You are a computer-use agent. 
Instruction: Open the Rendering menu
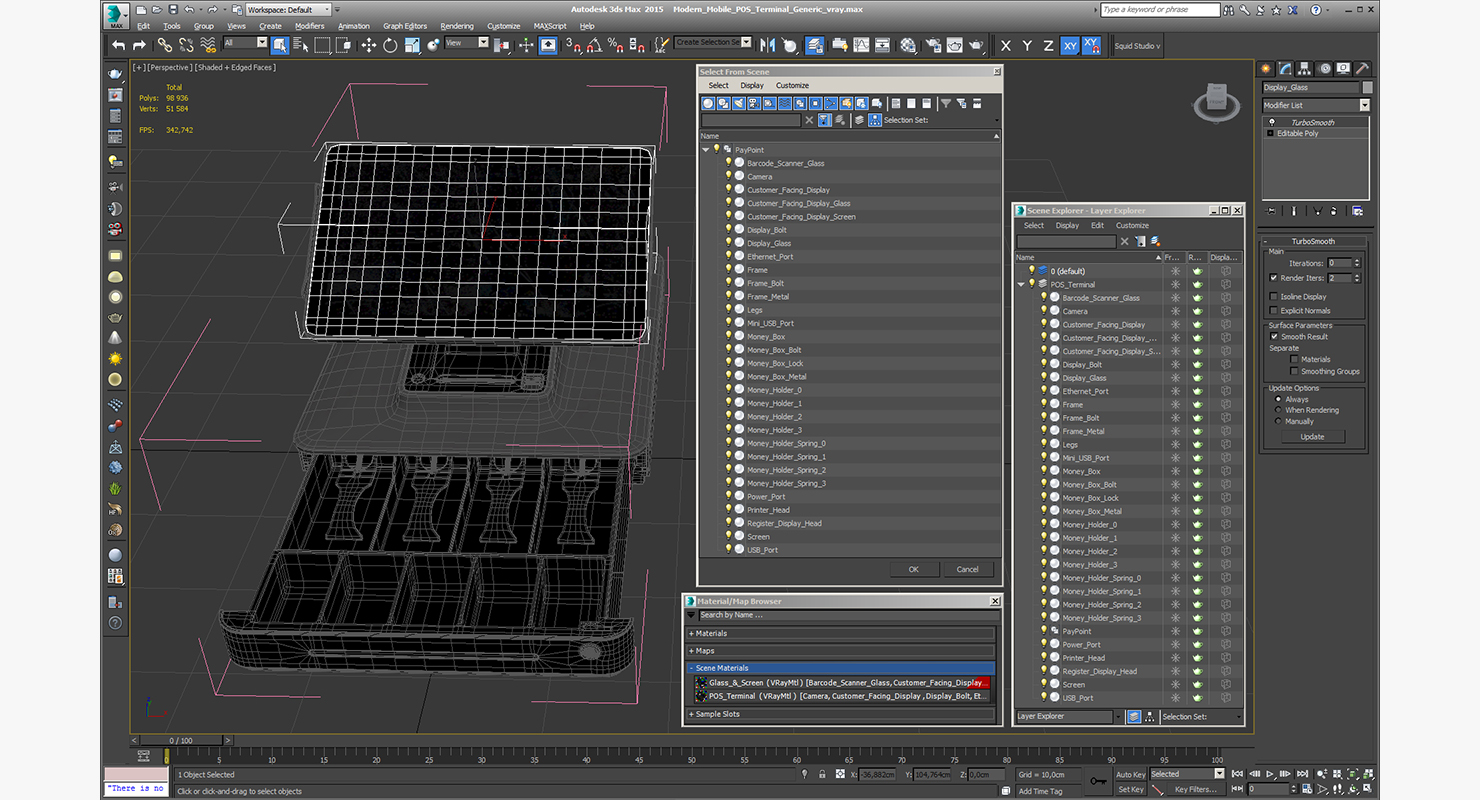click(457, 26)
